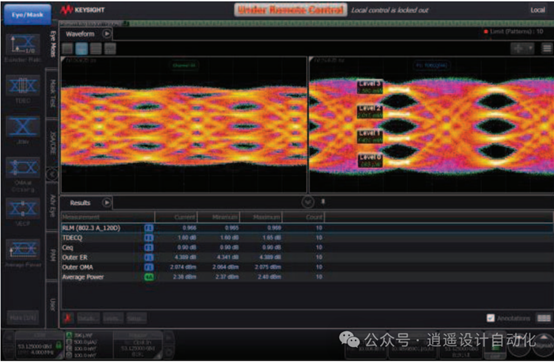Click the Details button below results

tap(88, 318)
